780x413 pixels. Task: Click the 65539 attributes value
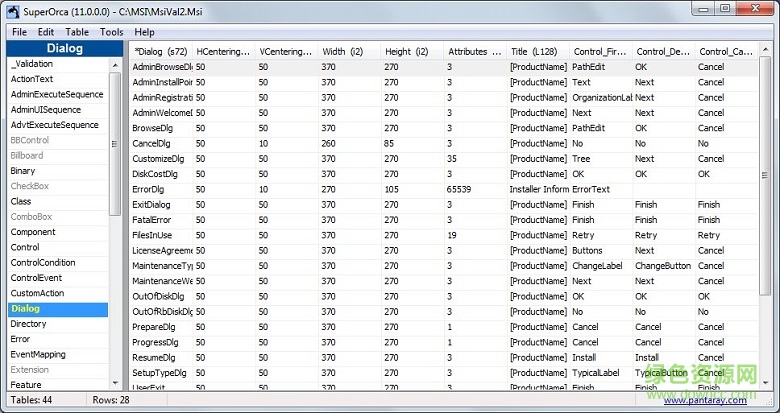pos(459,190)
